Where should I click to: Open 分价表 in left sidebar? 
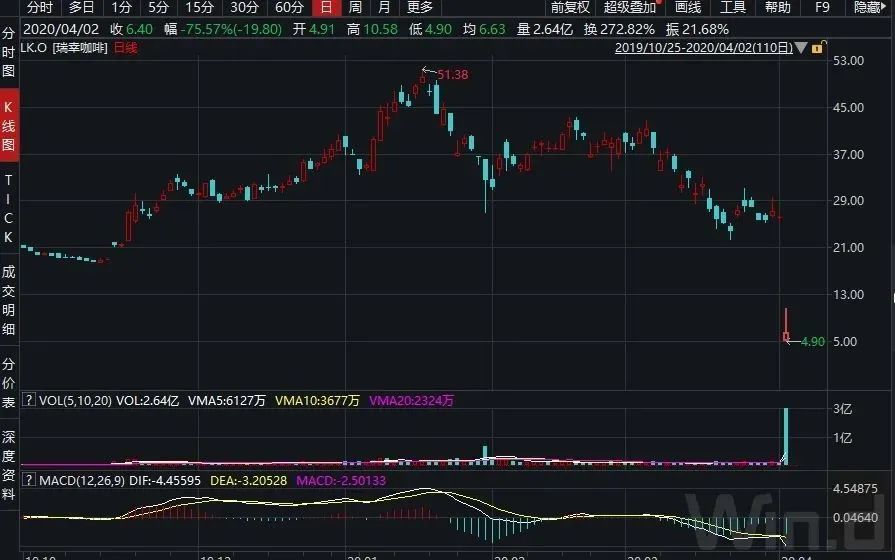[9, 383]
